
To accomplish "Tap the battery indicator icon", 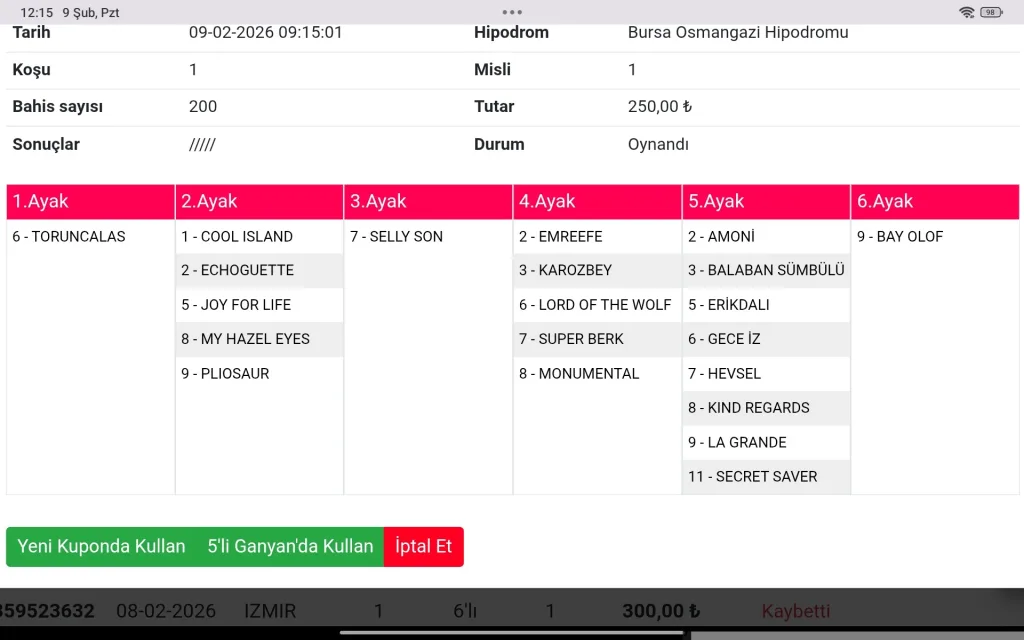I will (x=991, y=12).
